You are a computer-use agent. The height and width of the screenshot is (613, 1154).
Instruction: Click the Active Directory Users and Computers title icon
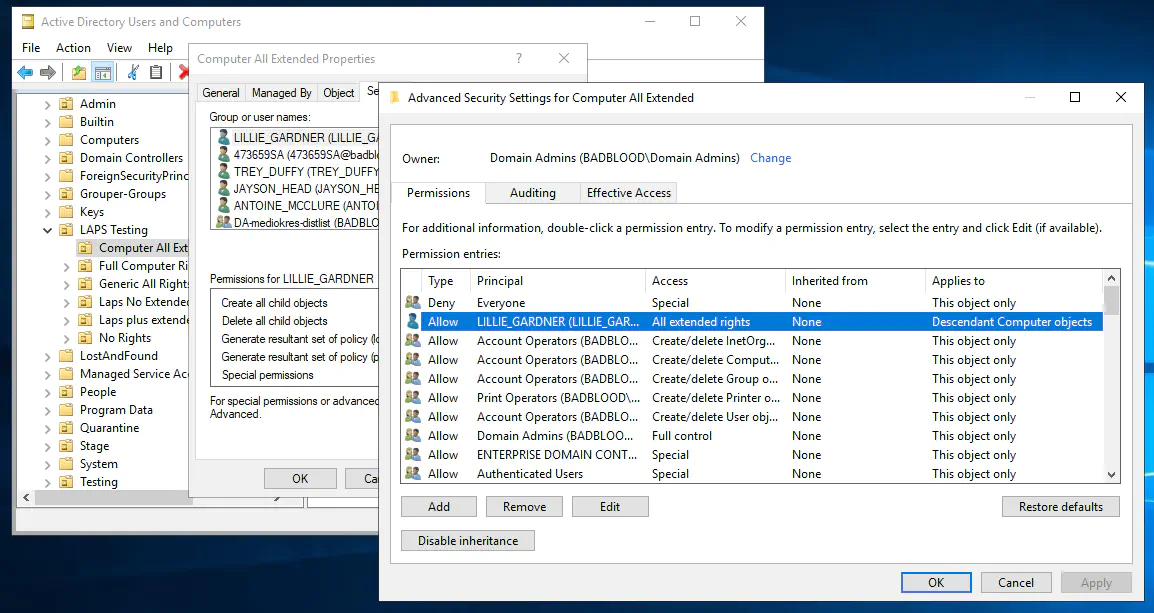[x=28, y=21]
